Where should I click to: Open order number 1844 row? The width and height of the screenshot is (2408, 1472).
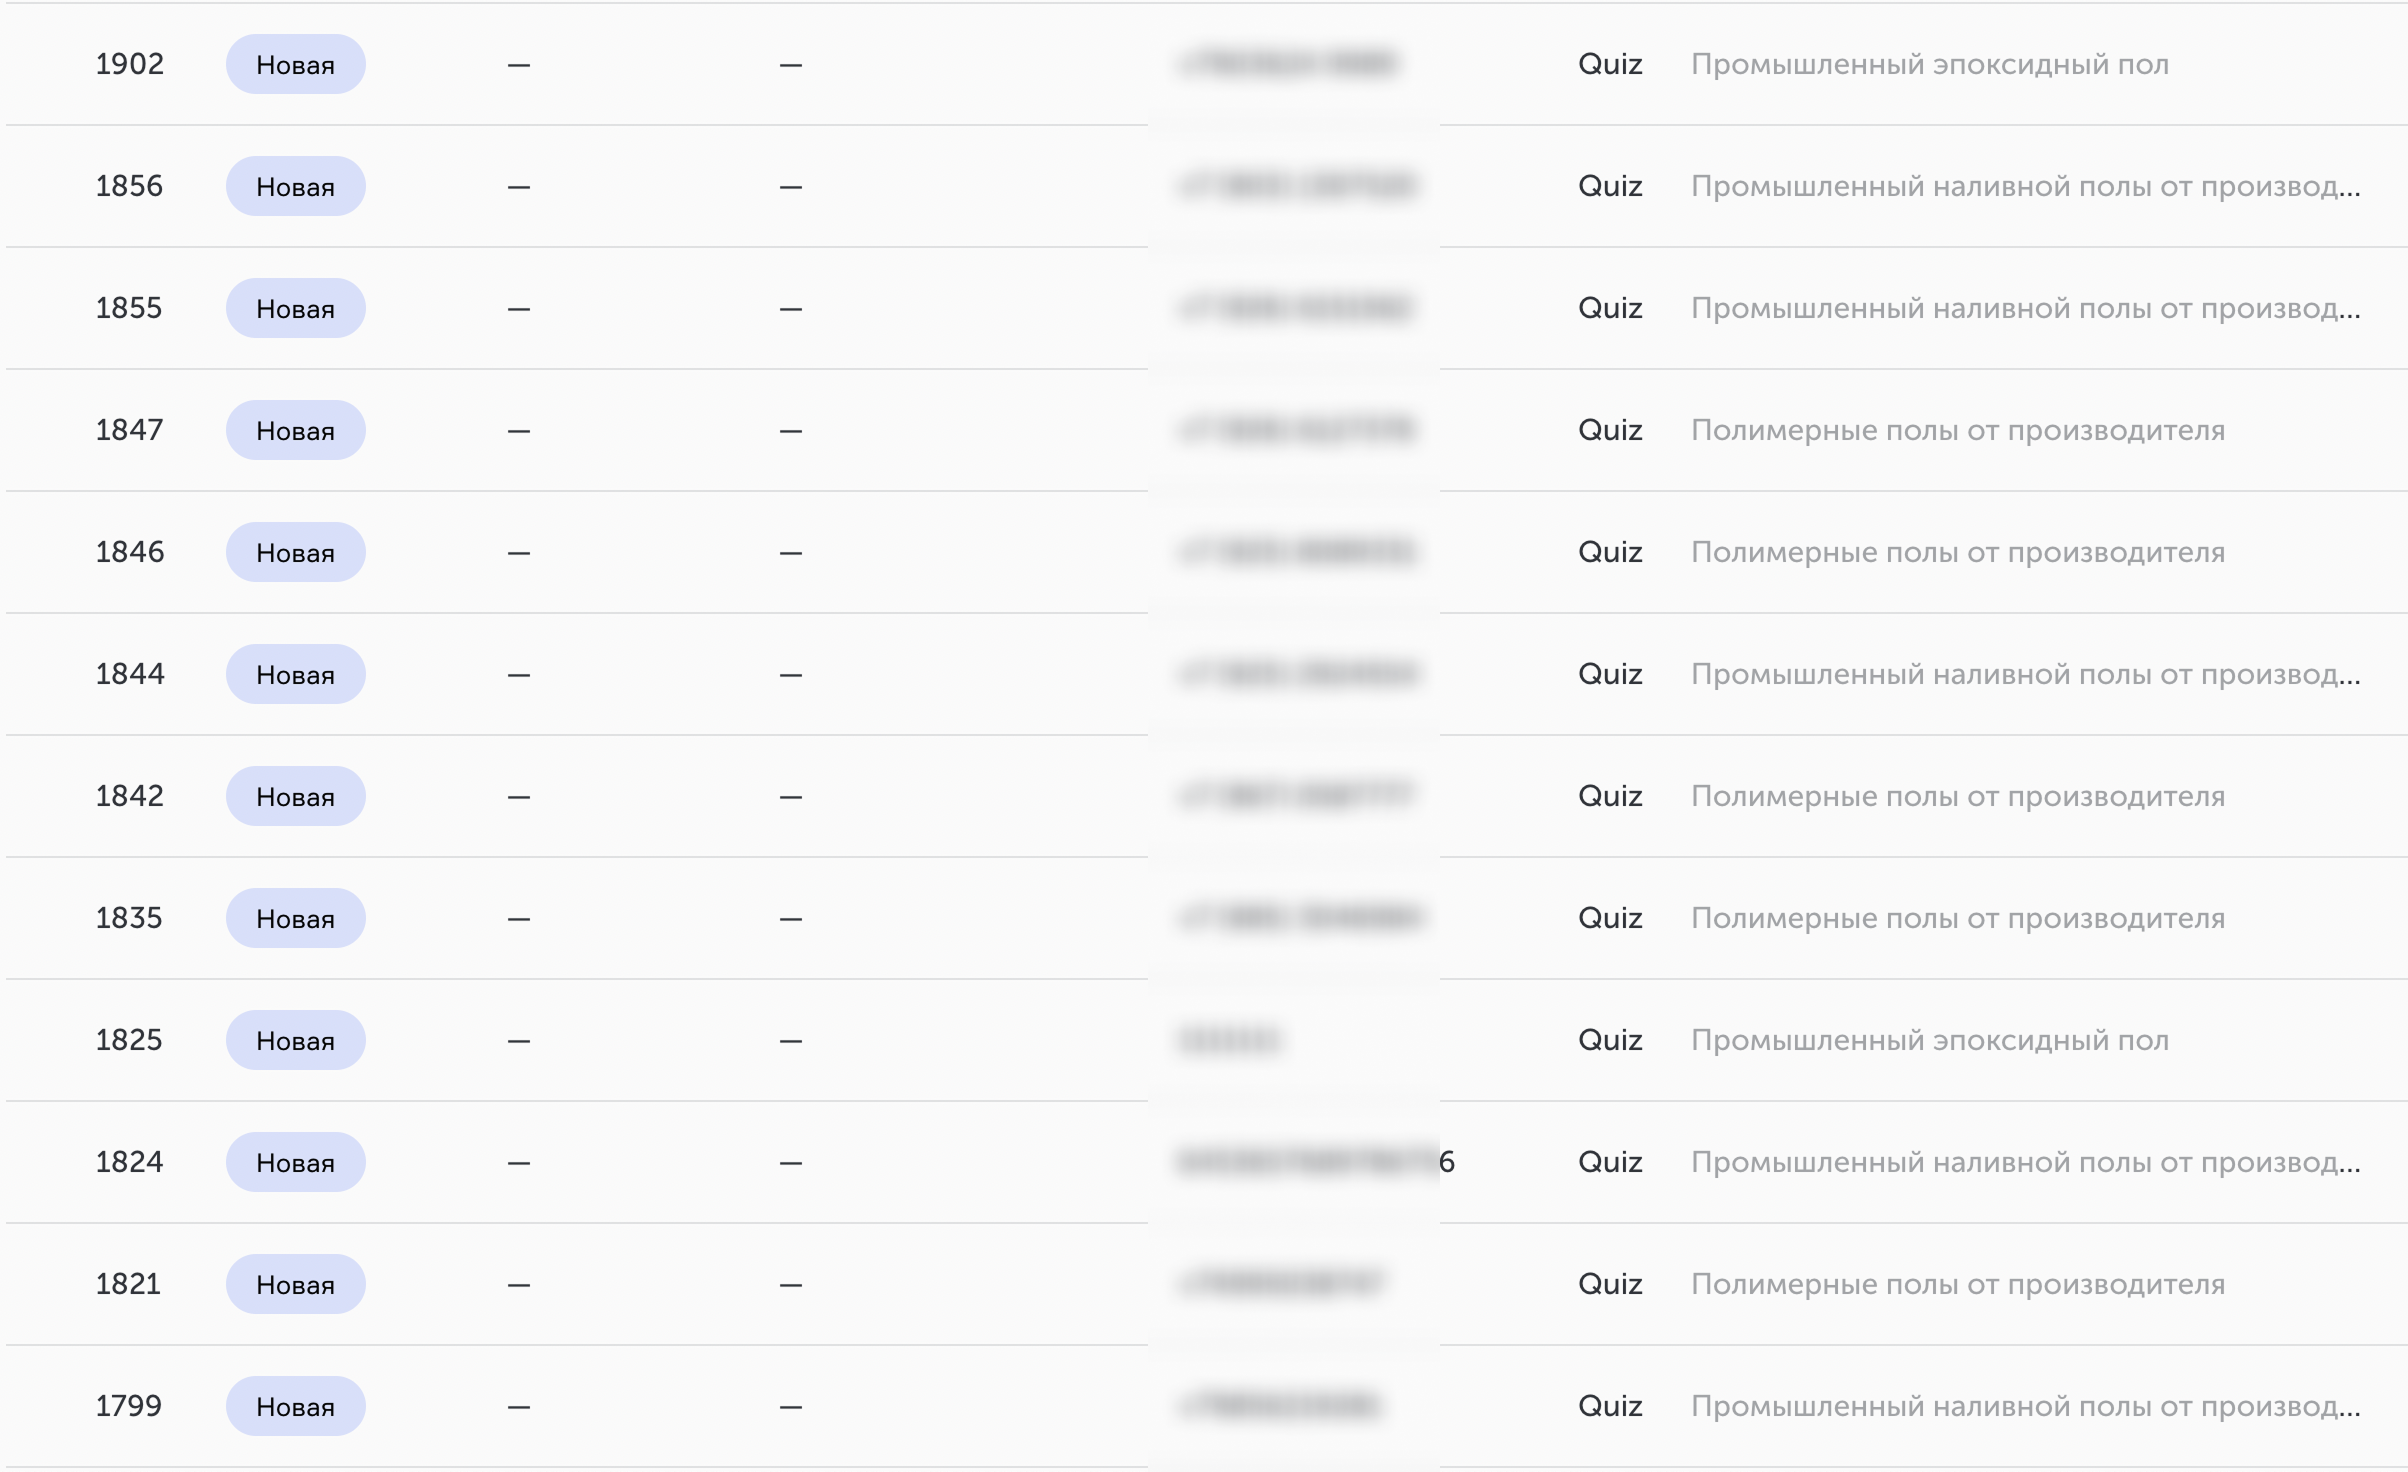pos(1204,674)
